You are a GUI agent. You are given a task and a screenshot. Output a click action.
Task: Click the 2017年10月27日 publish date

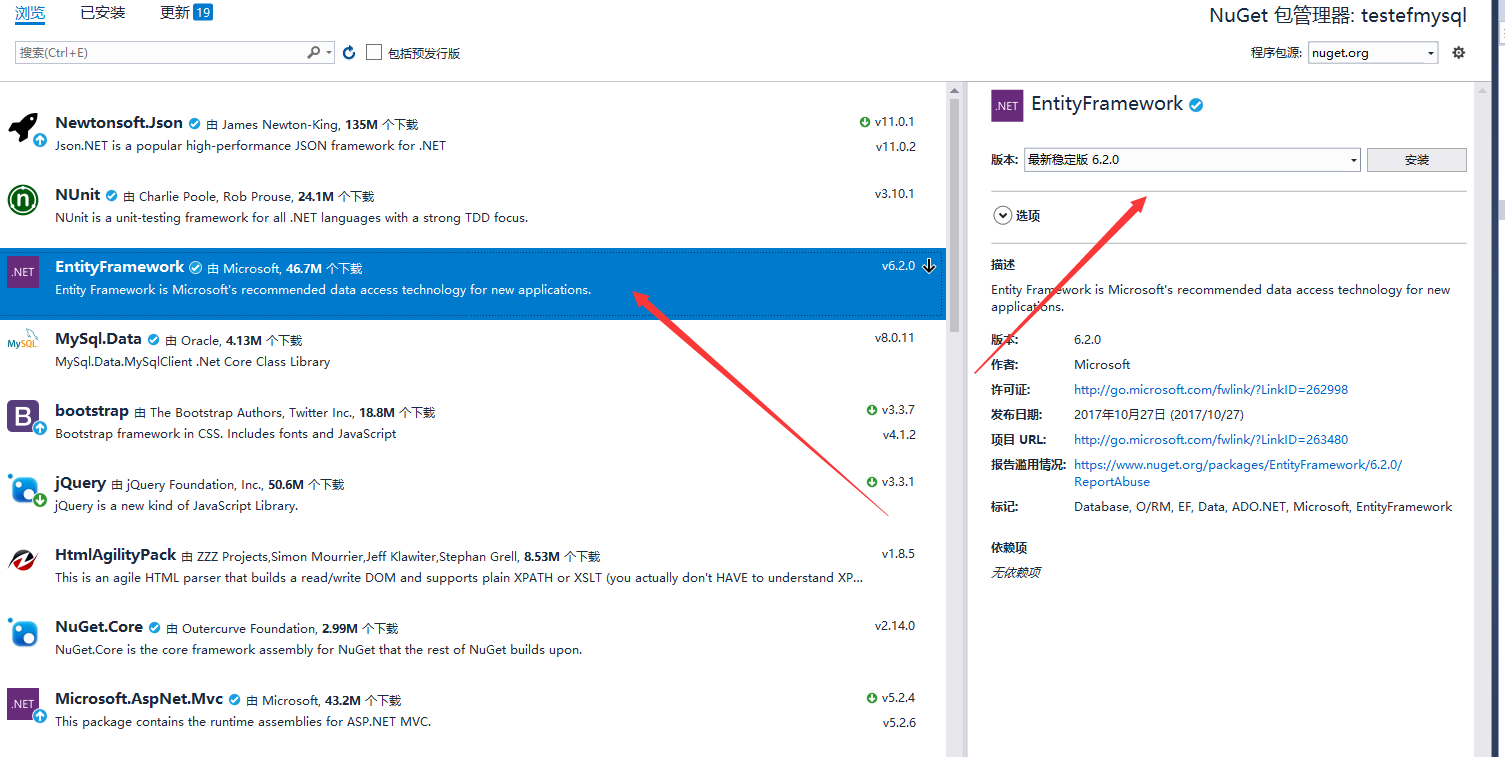[1159, 415]
